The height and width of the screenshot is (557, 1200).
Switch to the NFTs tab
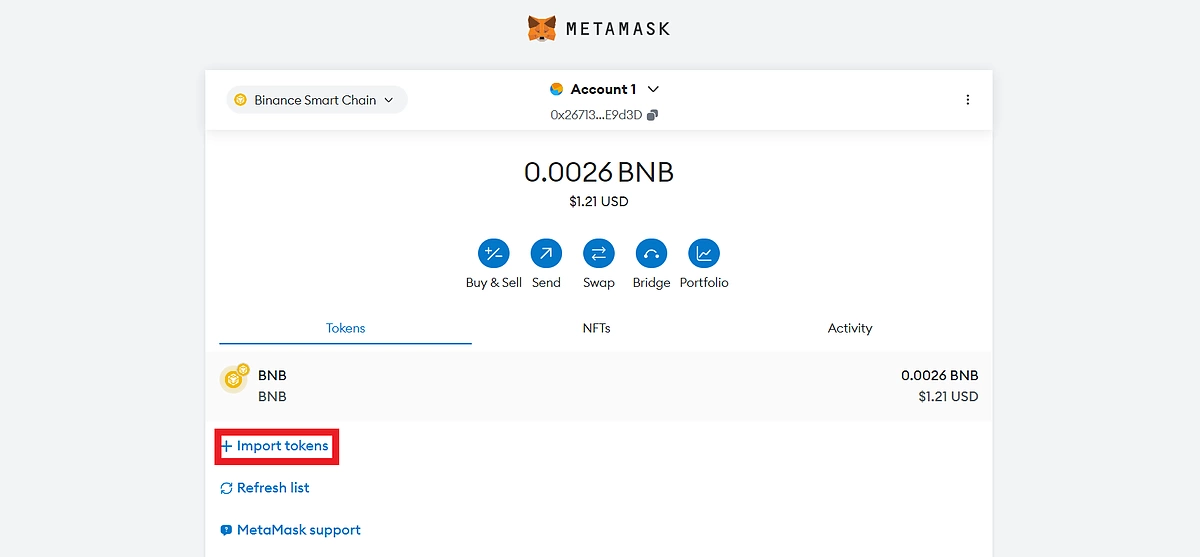[x=597, y=328]
